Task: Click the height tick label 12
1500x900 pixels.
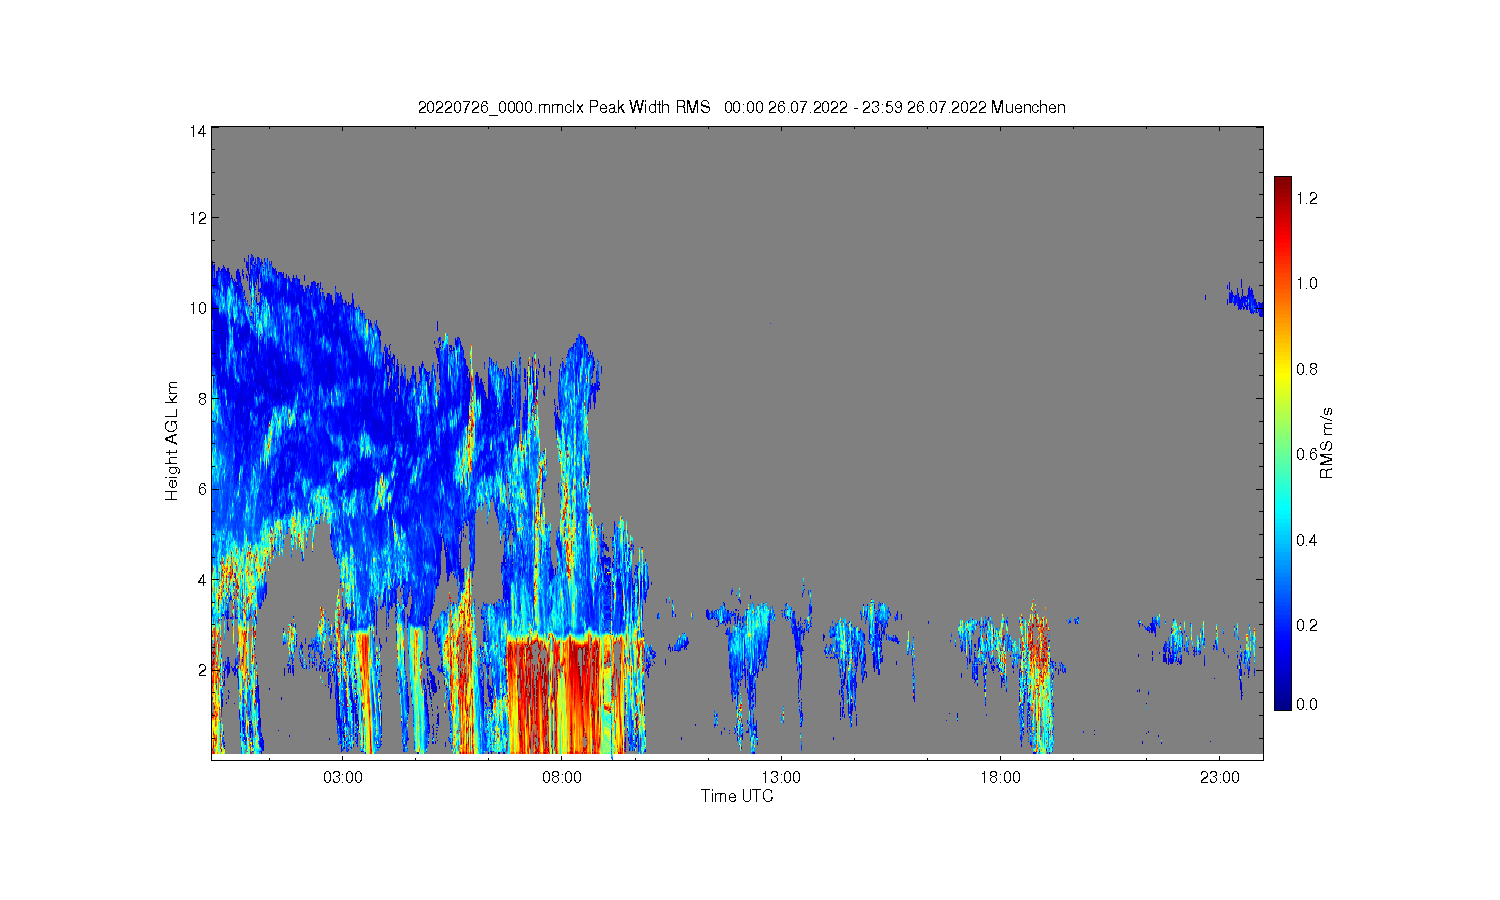Action: (198, 218)
